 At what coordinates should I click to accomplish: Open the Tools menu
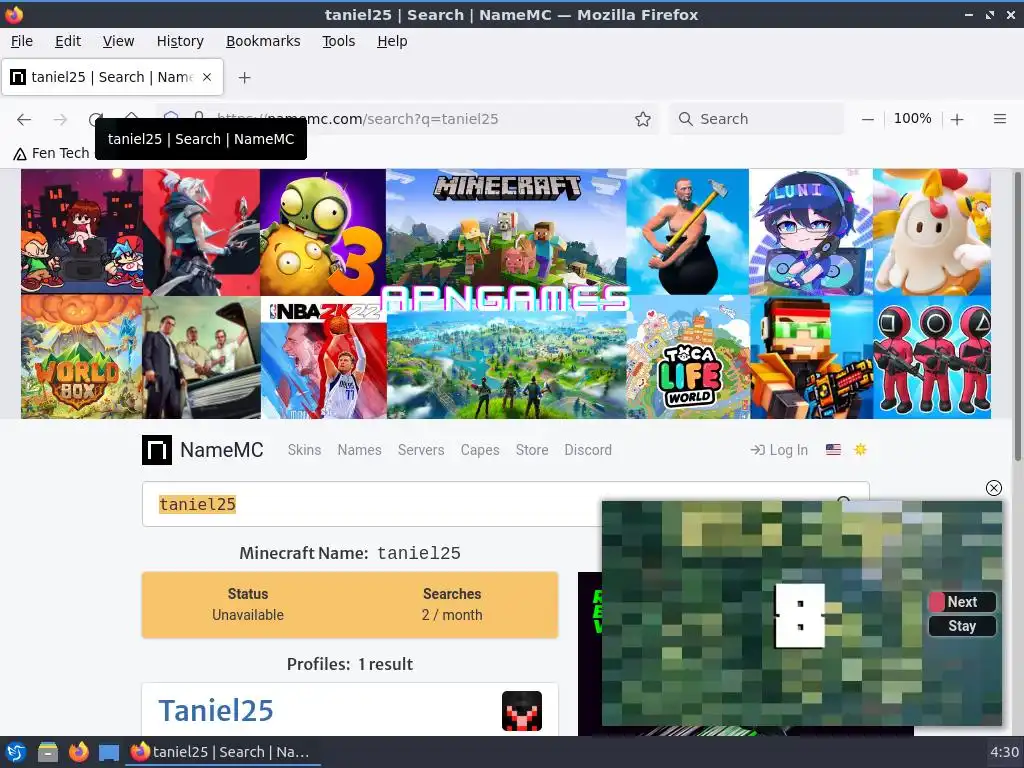coord(338,41)
